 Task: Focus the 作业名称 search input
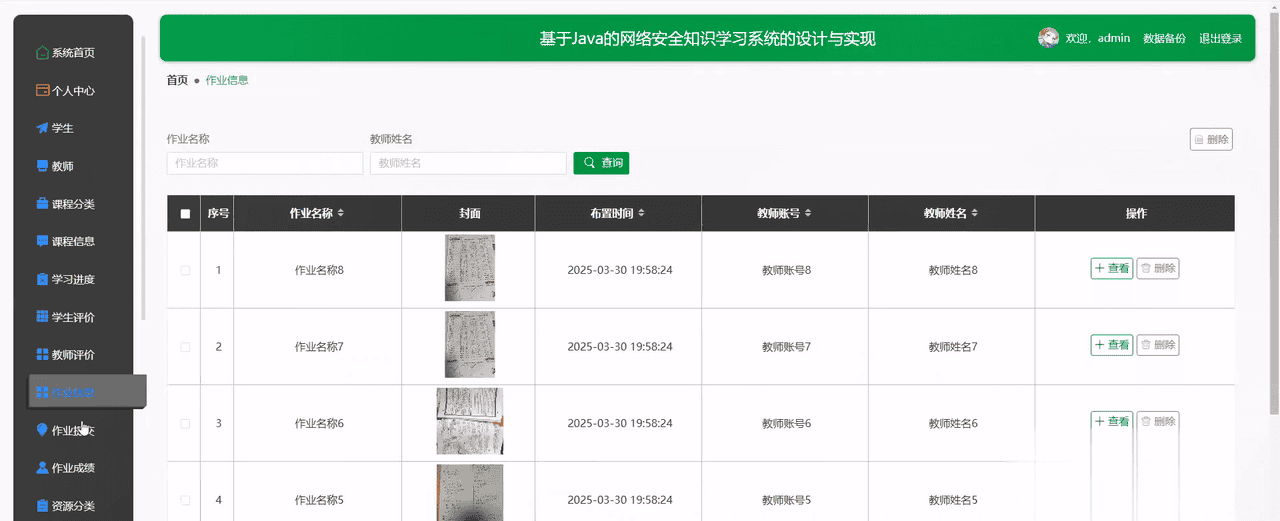click(265, 163)
